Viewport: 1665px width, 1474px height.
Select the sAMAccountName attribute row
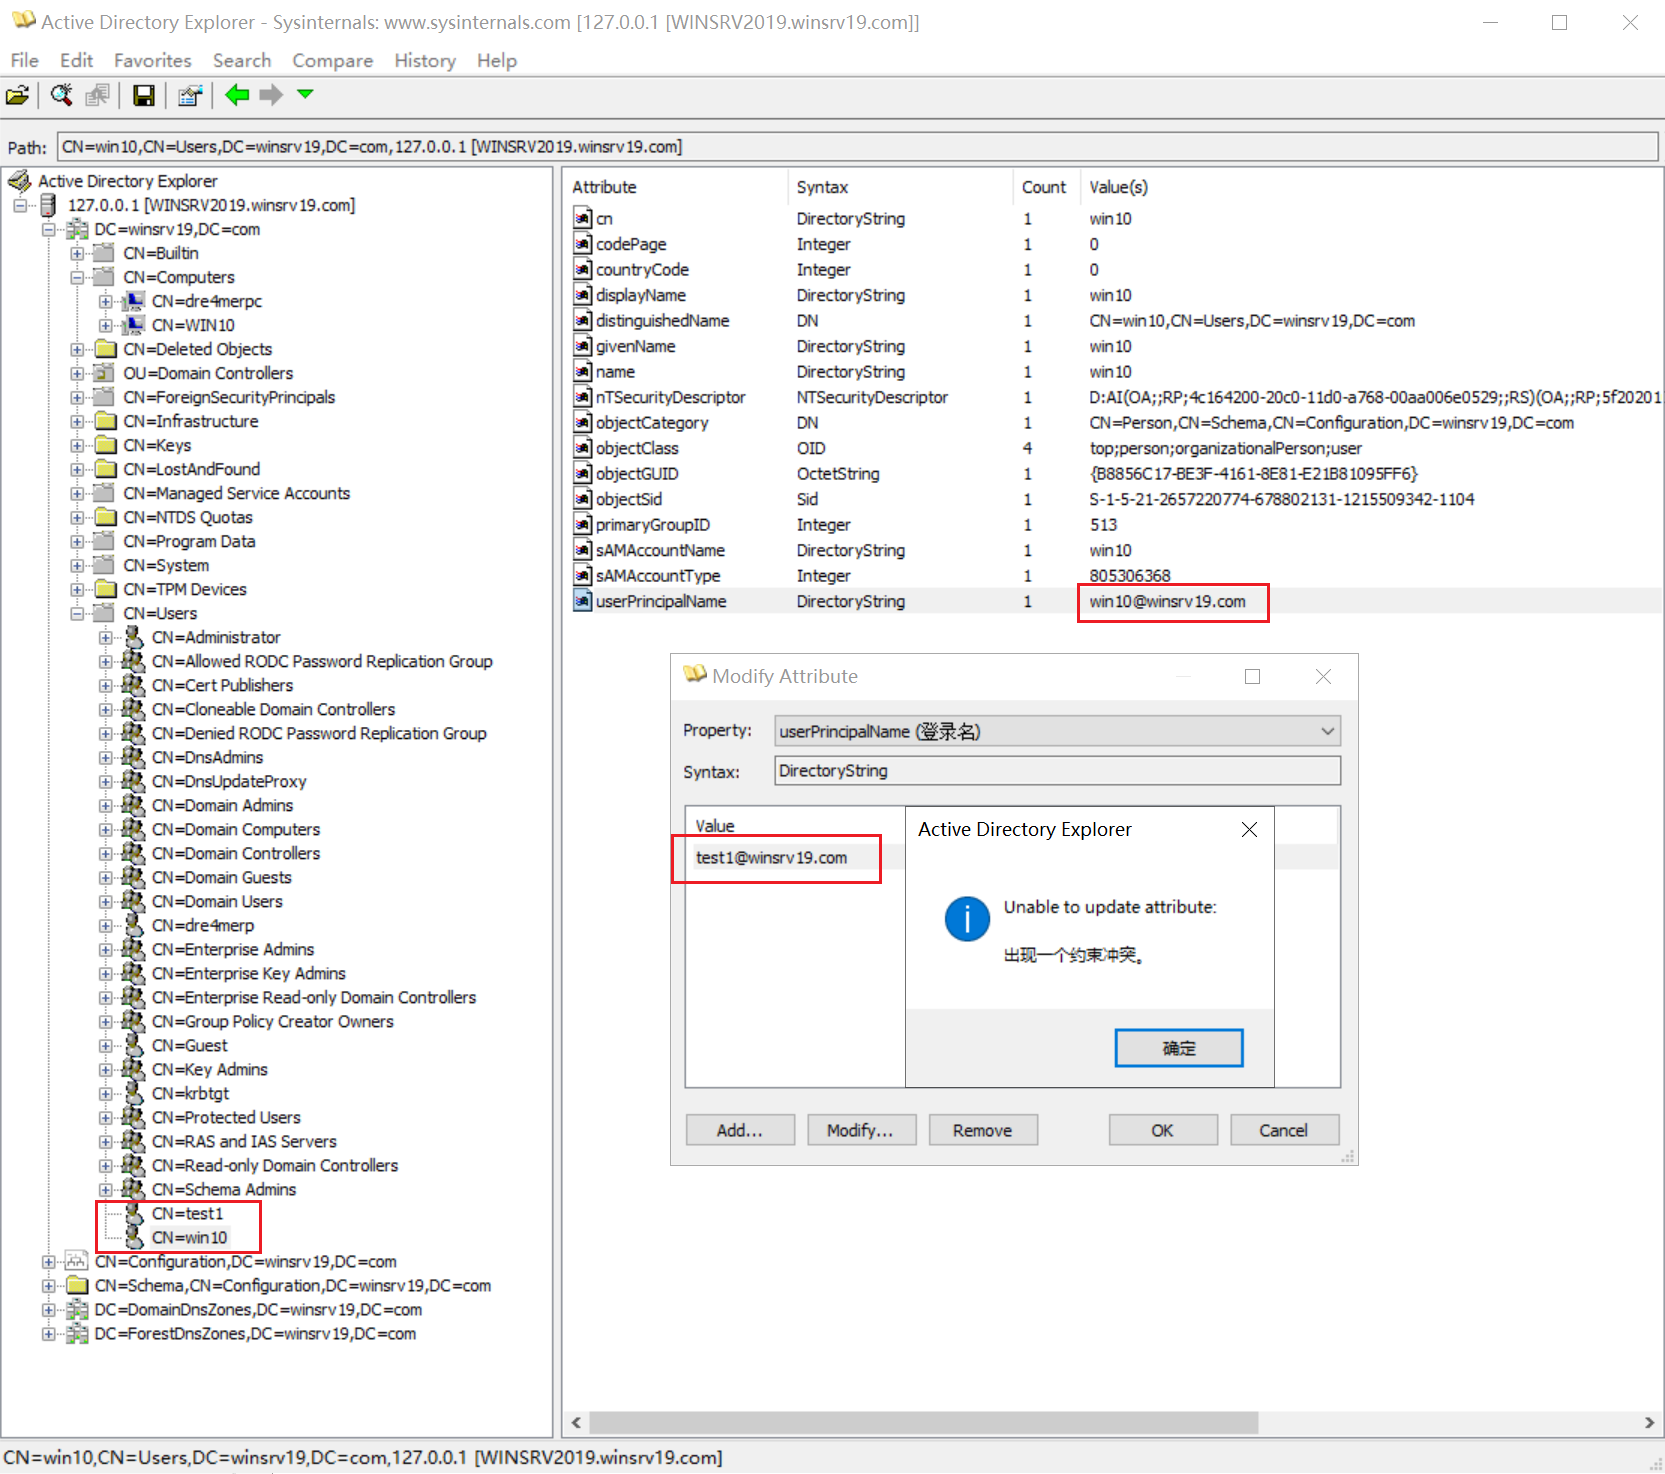[1113, 550]
